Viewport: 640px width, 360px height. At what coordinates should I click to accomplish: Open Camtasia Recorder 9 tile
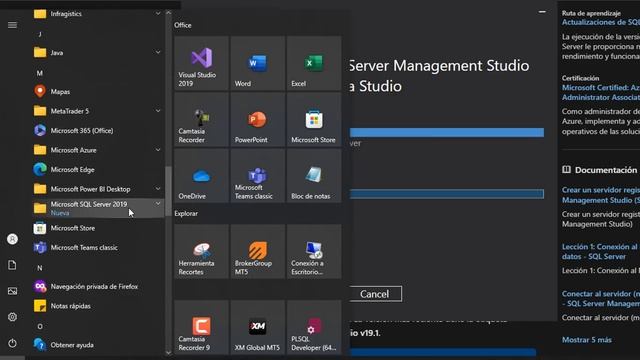201,327
